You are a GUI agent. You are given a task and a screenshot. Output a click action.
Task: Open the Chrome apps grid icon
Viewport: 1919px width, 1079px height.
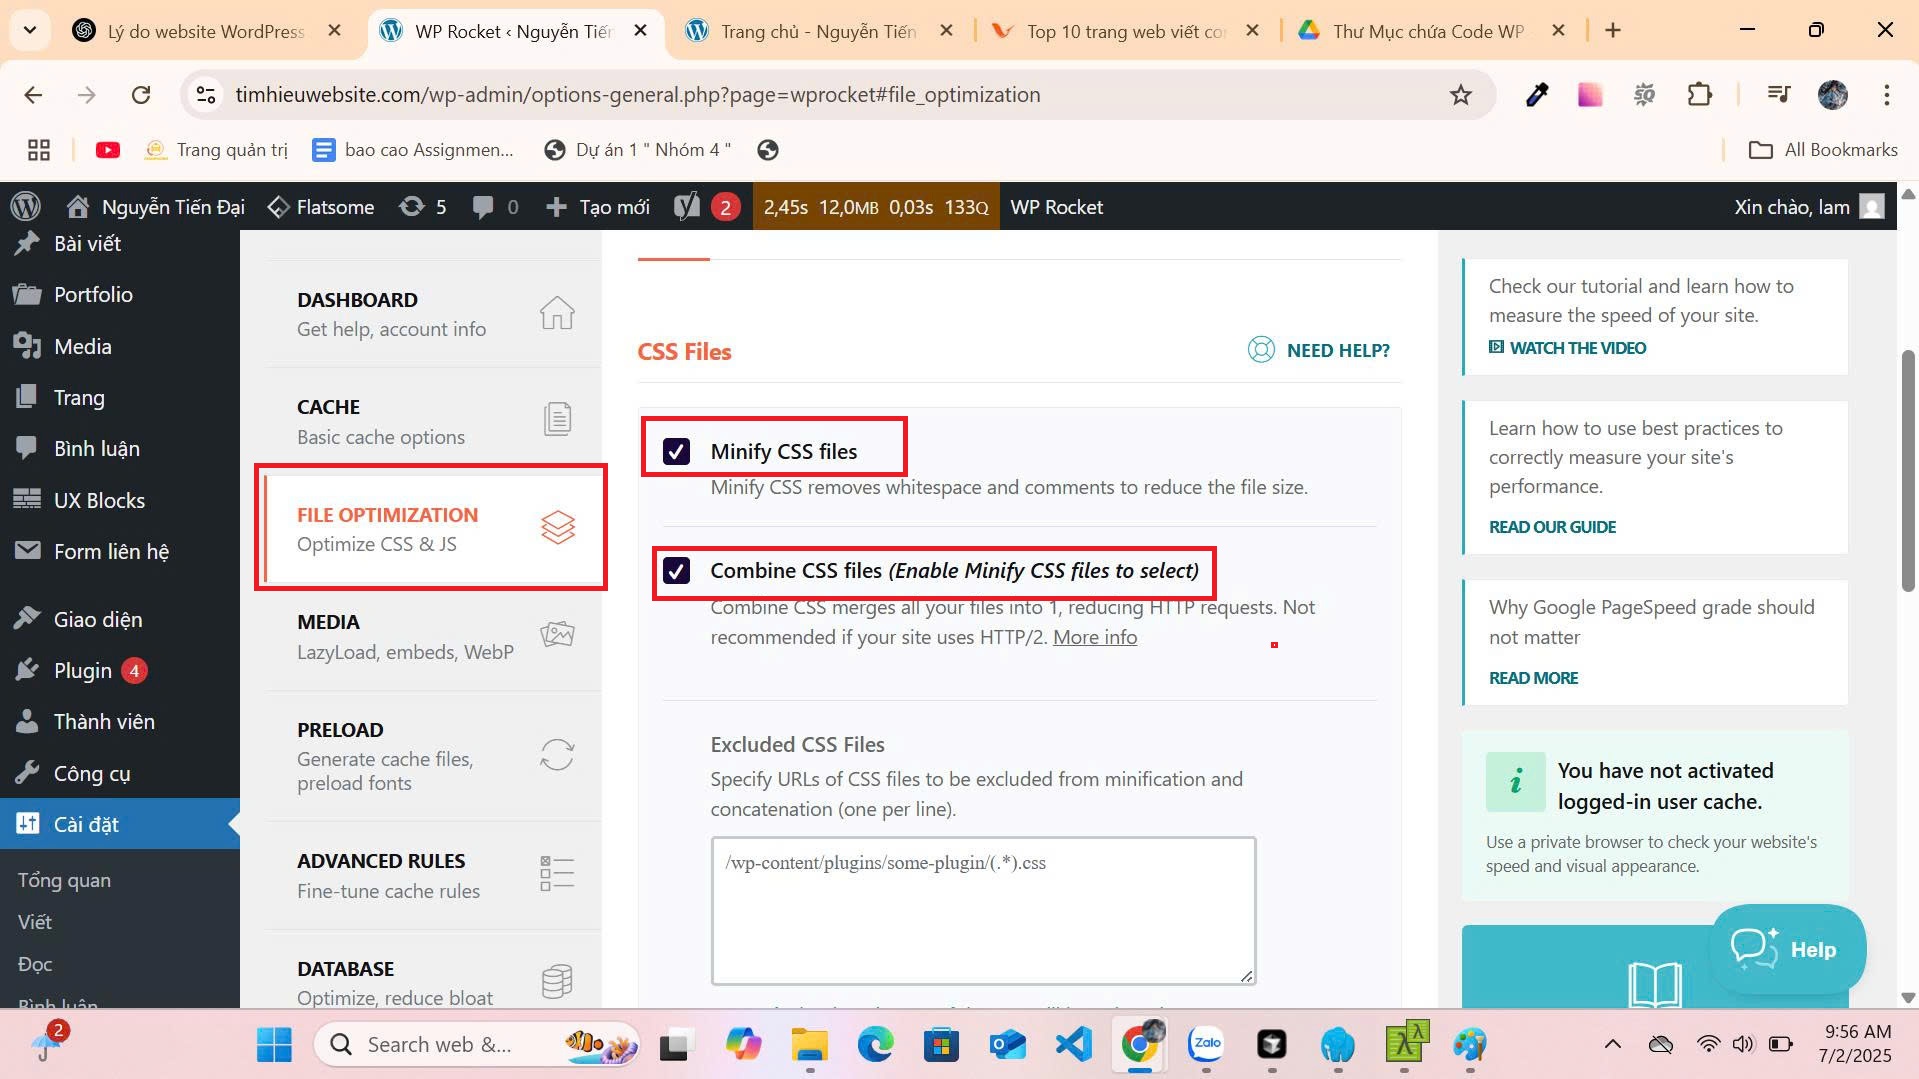[x=39, y=150]
